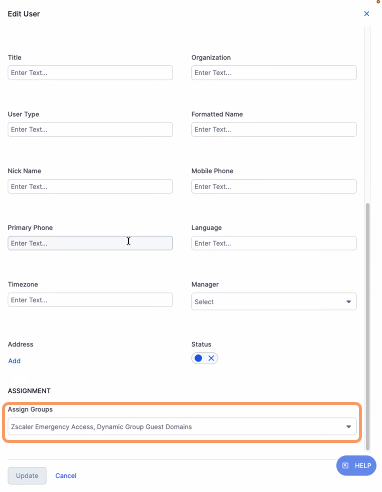Click the Primary Phone input
This screenshot has width=382, height=492.
(x=90, y=243)
